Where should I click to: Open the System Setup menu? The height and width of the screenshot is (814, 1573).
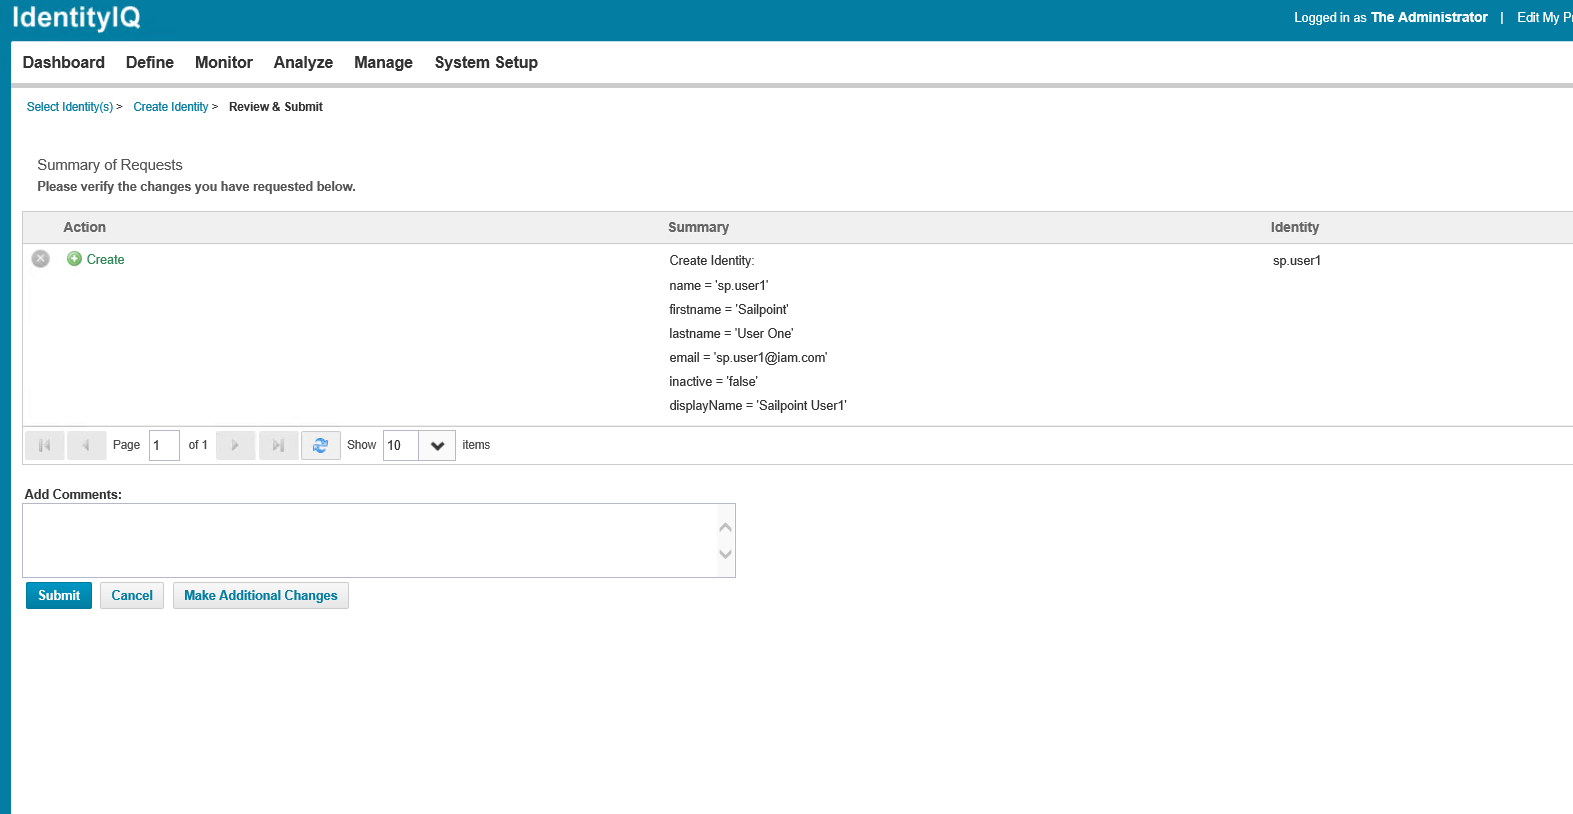point(486,62)
